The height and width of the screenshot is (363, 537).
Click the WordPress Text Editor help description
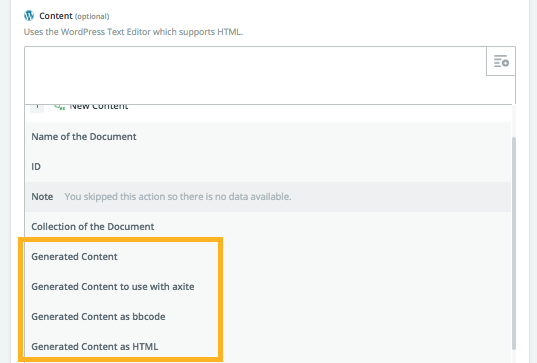(133, 32)
